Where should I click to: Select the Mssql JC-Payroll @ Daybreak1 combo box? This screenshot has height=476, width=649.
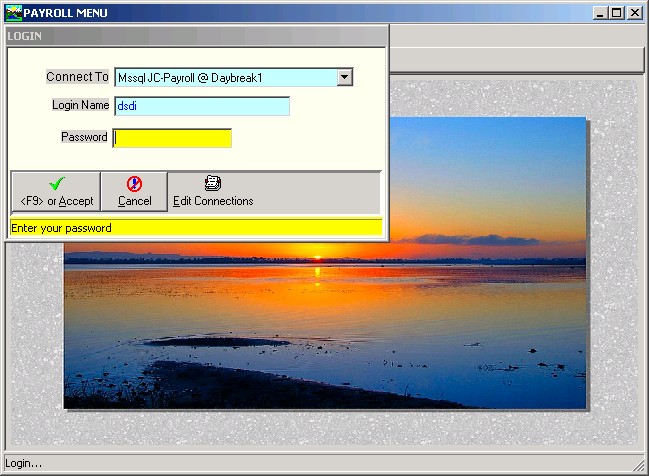(234, 77)
